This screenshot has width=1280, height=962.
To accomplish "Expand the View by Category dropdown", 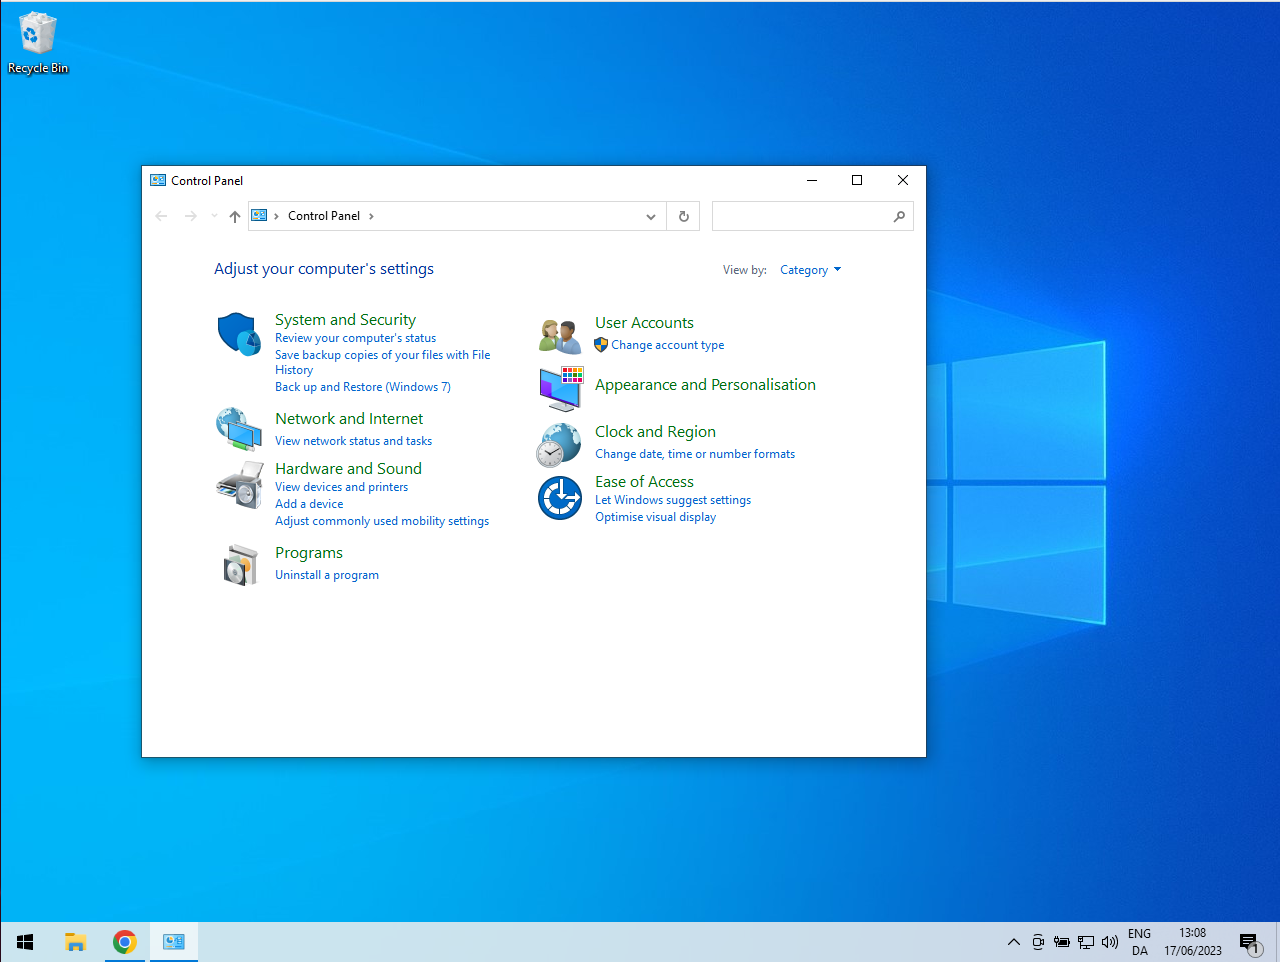I will 811,270.
